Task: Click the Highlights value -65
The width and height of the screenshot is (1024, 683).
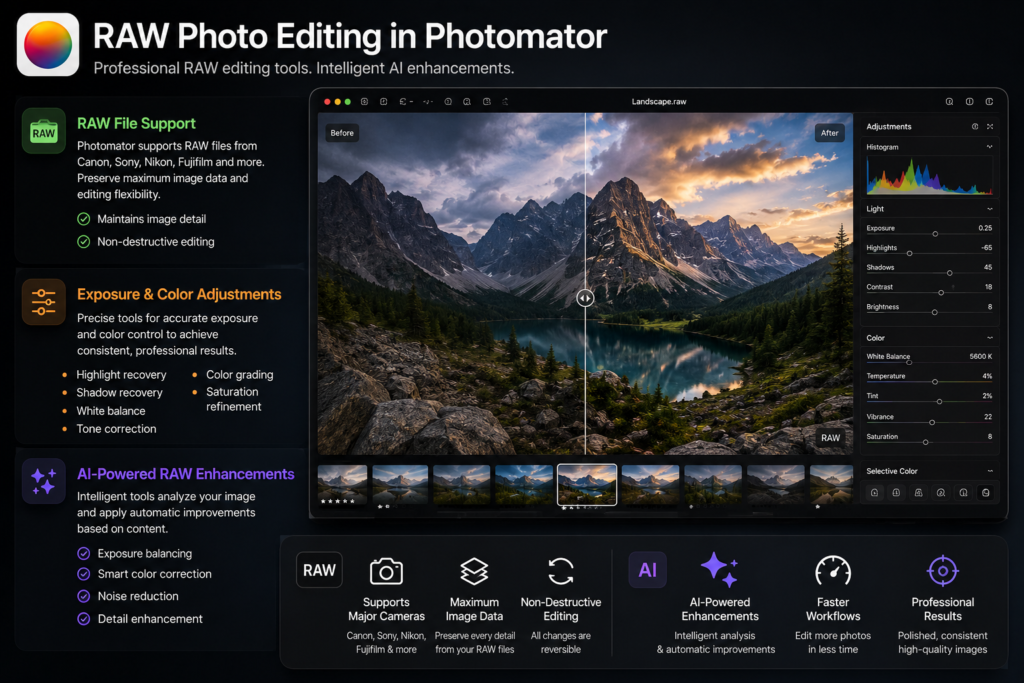Action: [x=986, y=247]
